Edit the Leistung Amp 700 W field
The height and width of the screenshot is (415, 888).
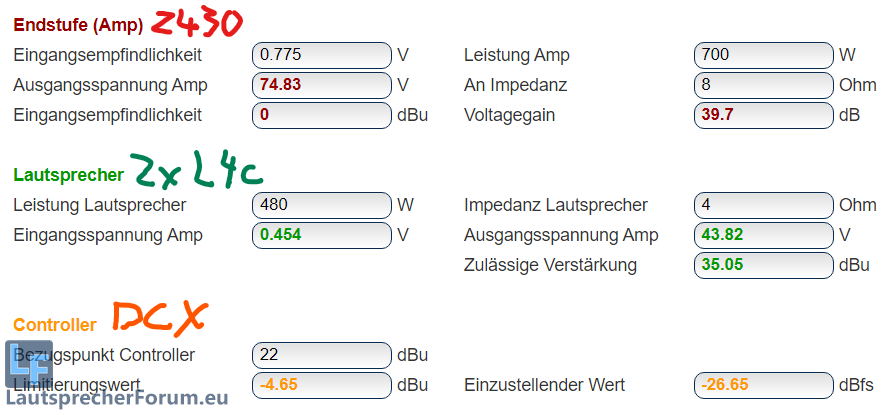pos(763,55)
